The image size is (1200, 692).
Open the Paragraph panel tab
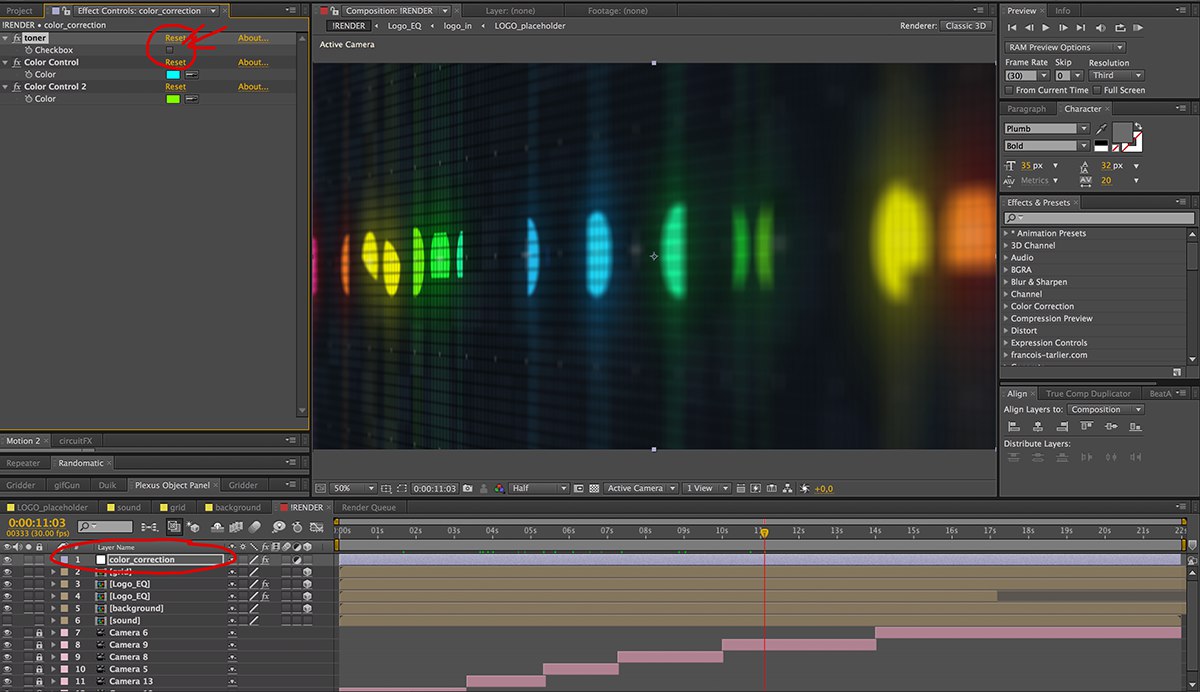pyautogui.click(x=1026, y=109)
